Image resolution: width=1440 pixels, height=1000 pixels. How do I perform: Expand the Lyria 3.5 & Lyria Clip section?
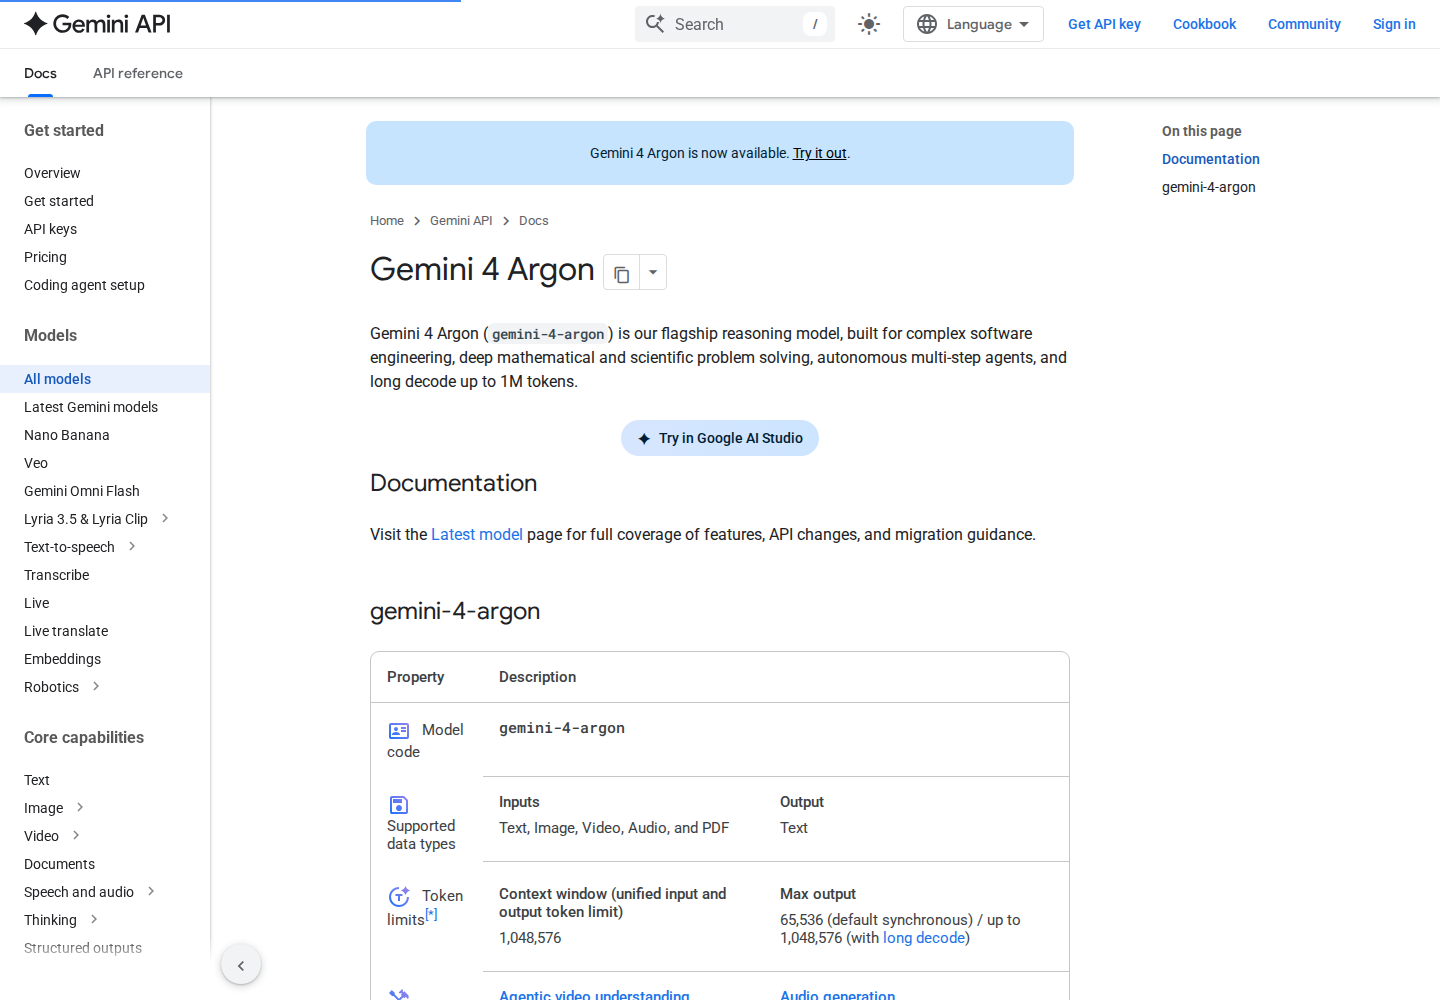[x=165, y=518]
